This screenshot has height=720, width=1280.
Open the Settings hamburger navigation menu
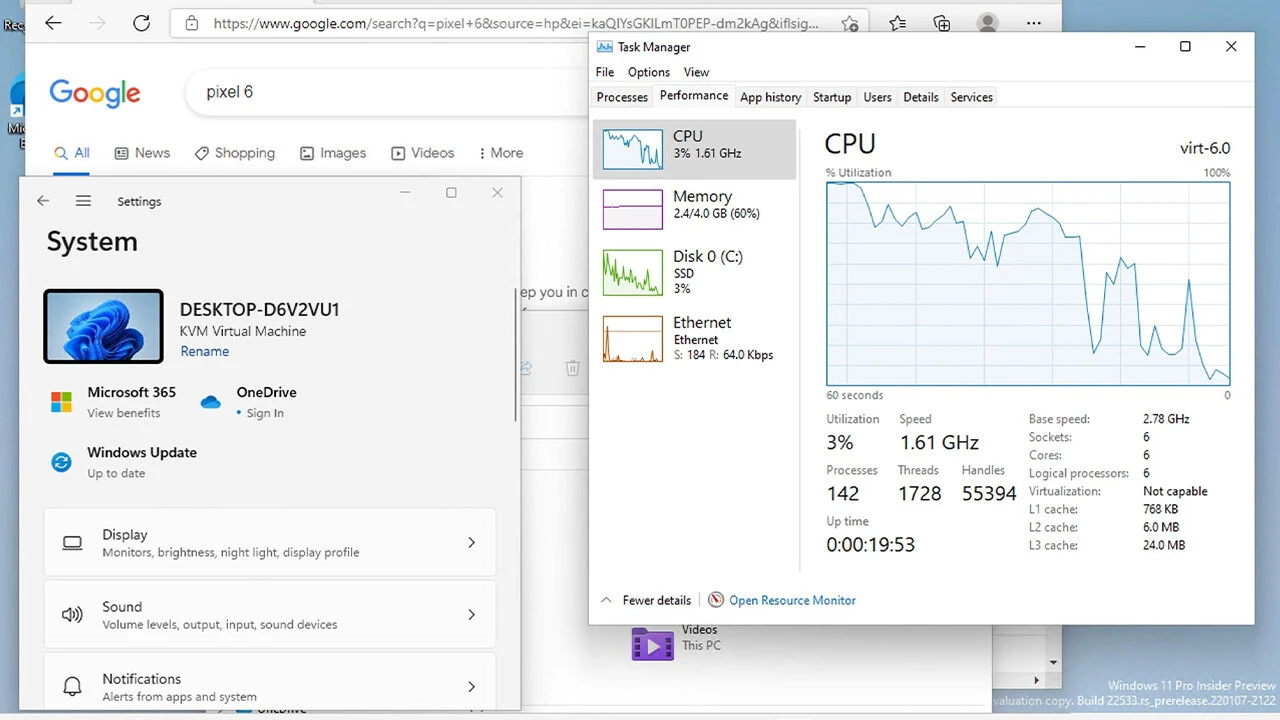[83, 201]
